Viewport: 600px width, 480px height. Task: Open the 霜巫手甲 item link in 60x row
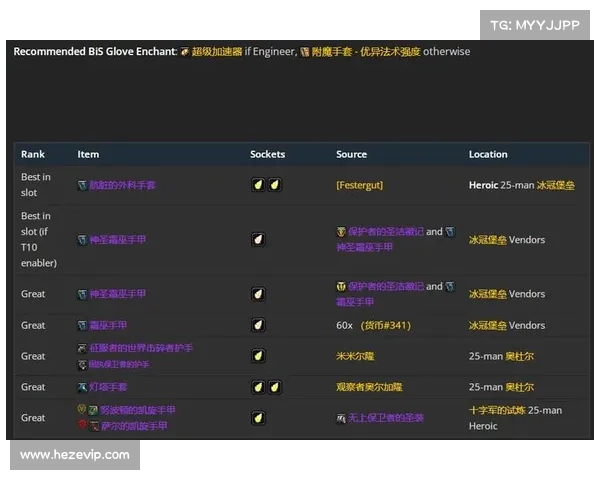point(108,326)
